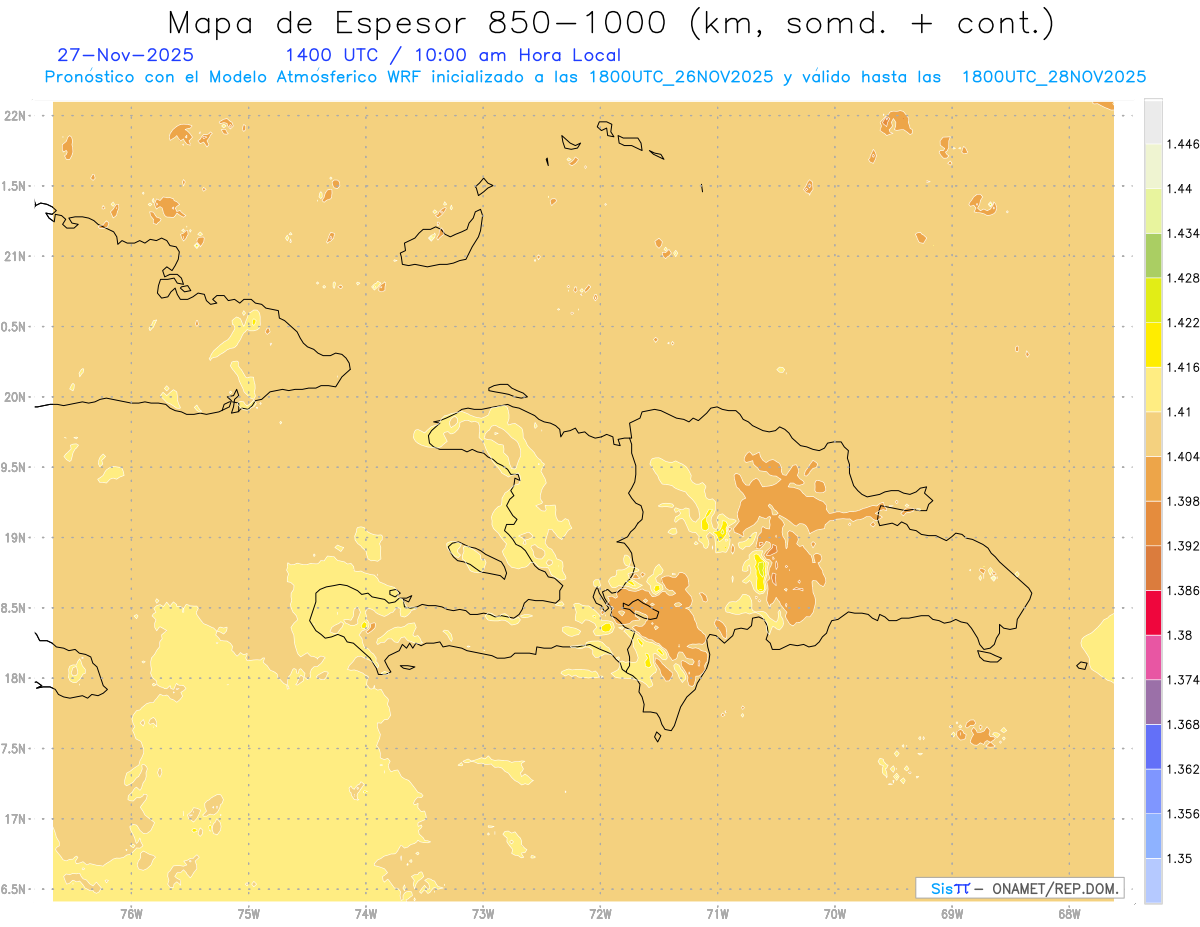Click the 72W longitude tick label

pyautogui.click(x=600, y=913)
